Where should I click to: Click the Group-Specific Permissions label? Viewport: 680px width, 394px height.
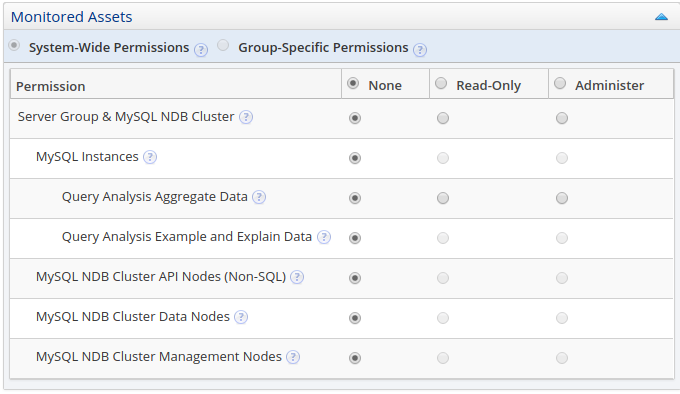[323, 47]
